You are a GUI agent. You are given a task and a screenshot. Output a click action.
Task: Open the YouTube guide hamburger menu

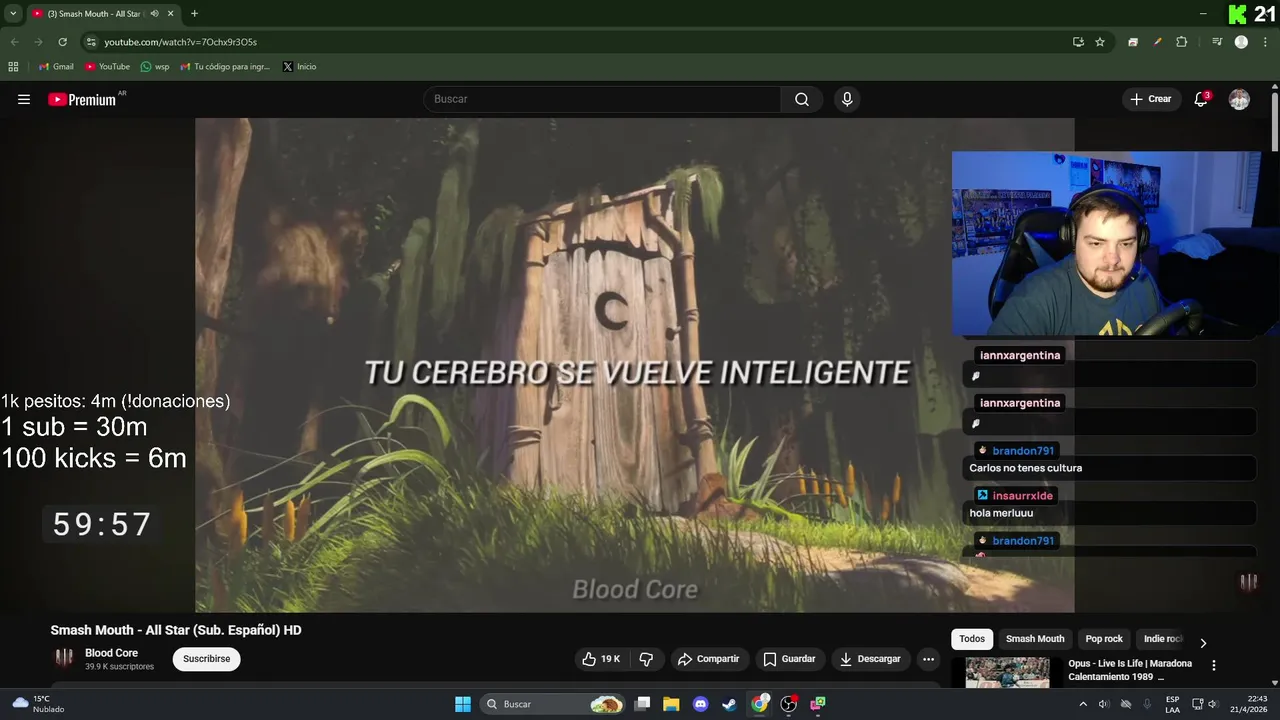pyautogui.click(x=24, y=99)
